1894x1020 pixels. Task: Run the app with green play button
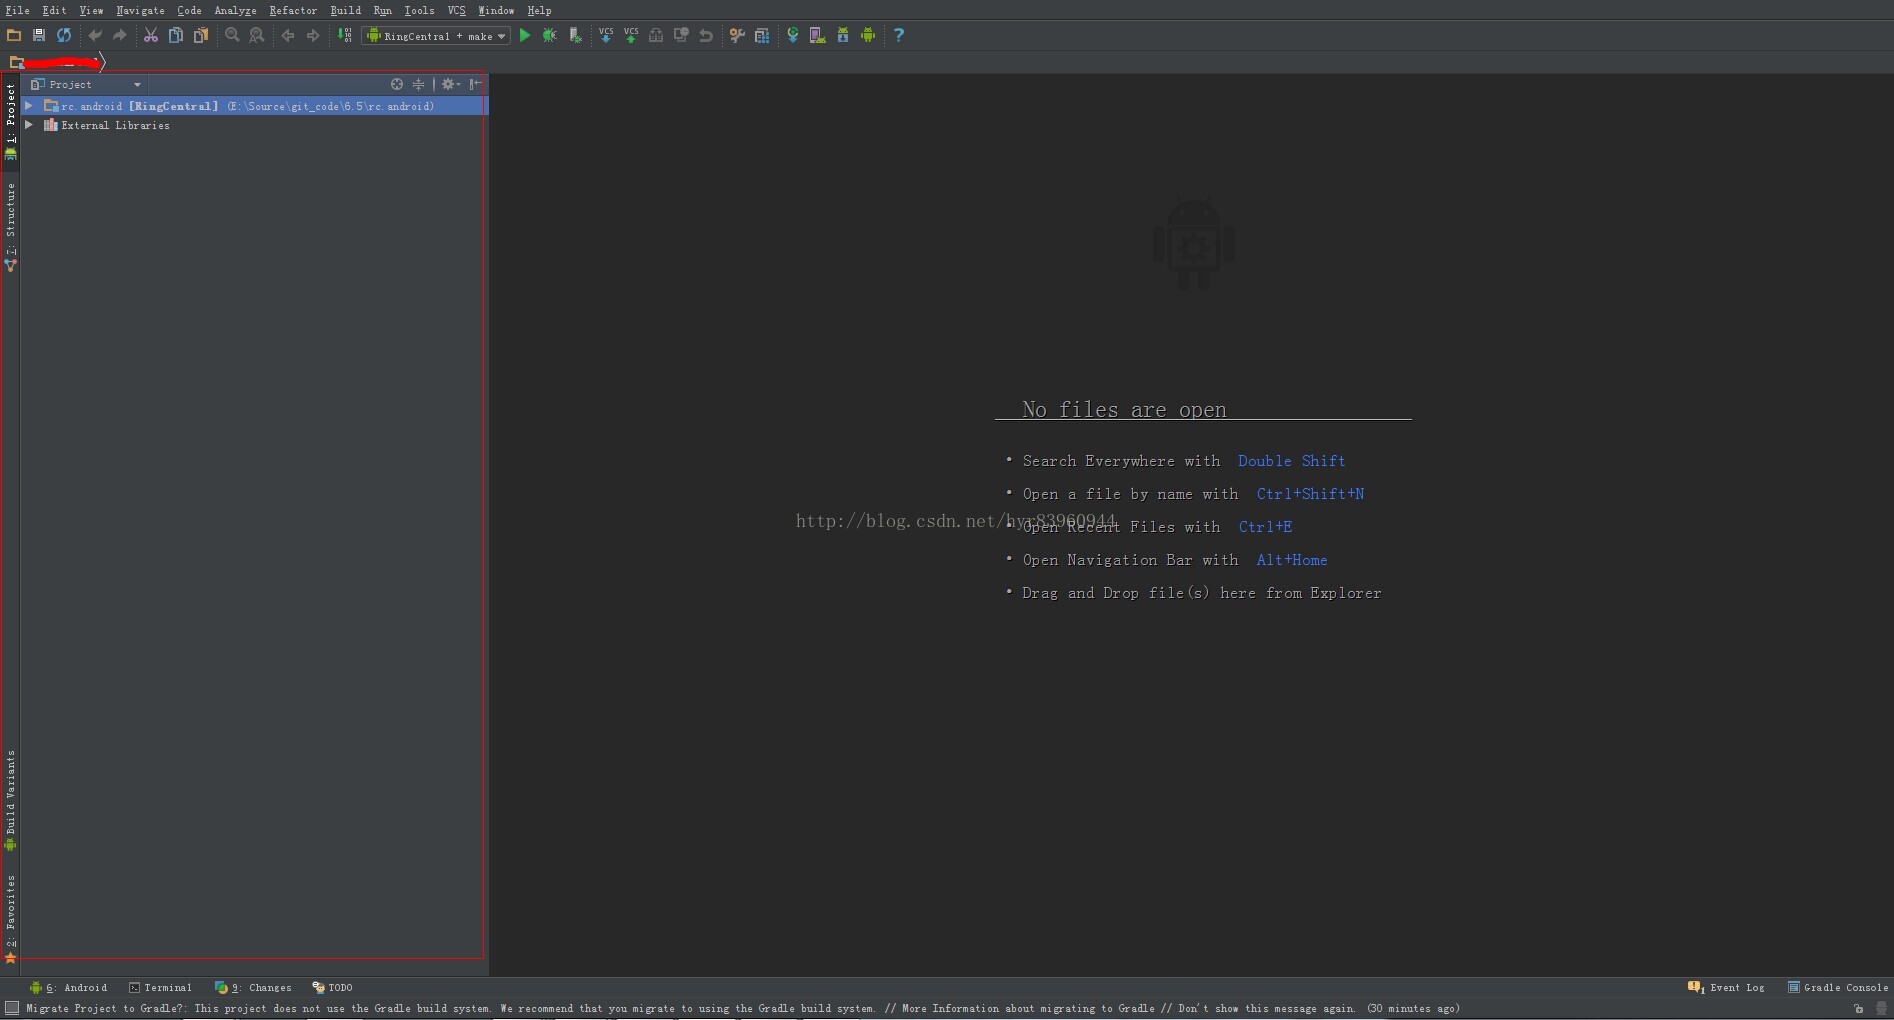click(x=525, y=35)
